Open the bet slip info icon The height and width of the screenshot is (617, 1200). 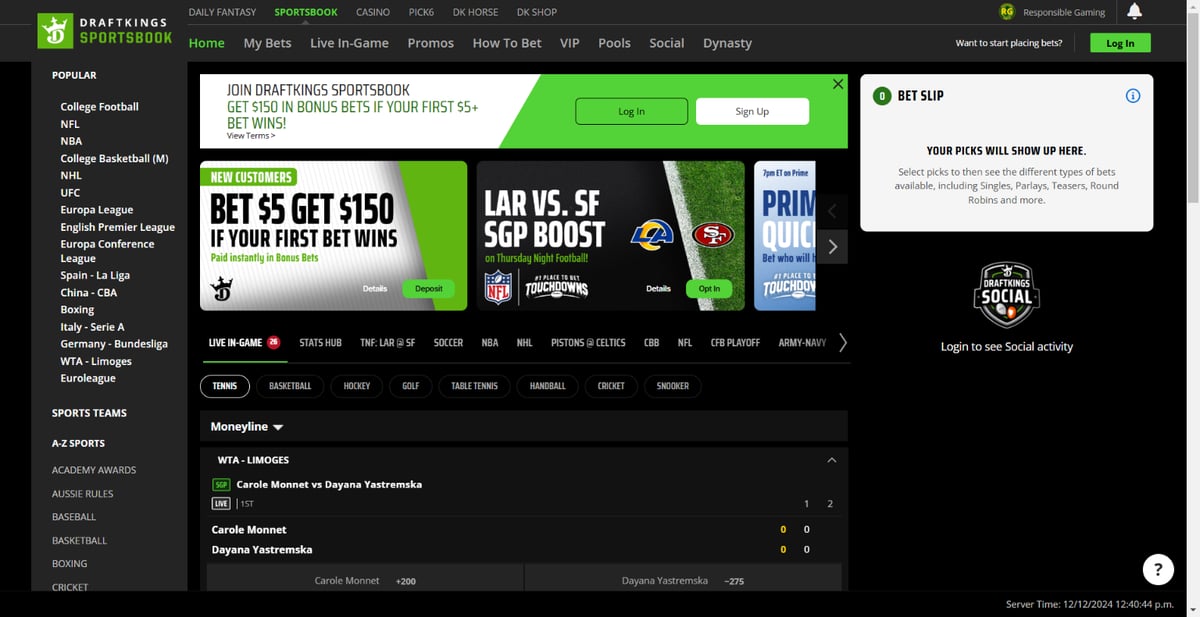(1133, 96)
